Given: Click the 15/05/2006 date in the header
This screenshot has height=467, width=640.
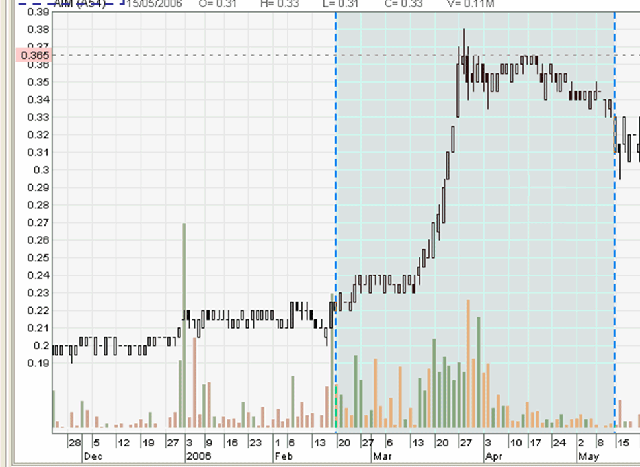Looking at the screenshot, I should [153, 4].
